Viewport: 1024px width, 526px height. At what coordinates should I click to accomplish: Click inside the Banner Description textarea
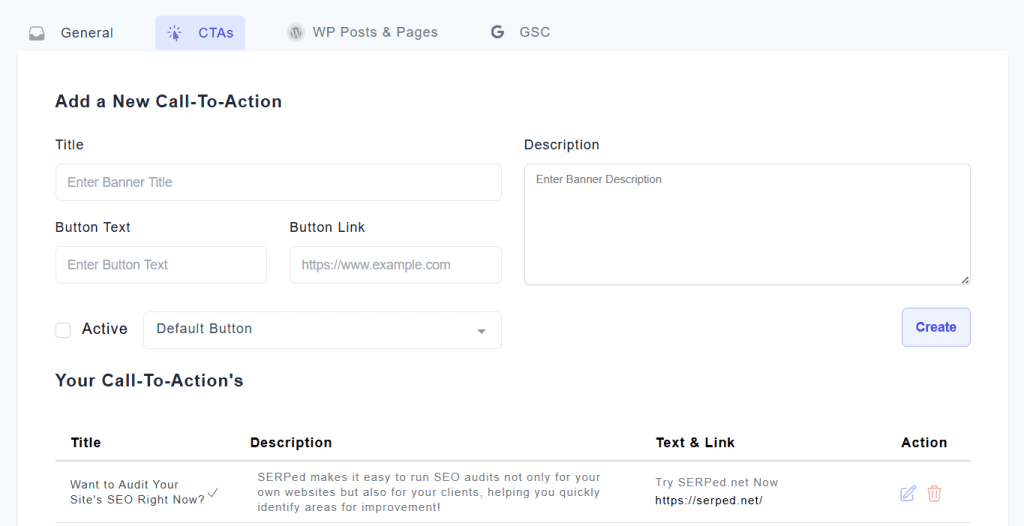click(x=746, y=224)
